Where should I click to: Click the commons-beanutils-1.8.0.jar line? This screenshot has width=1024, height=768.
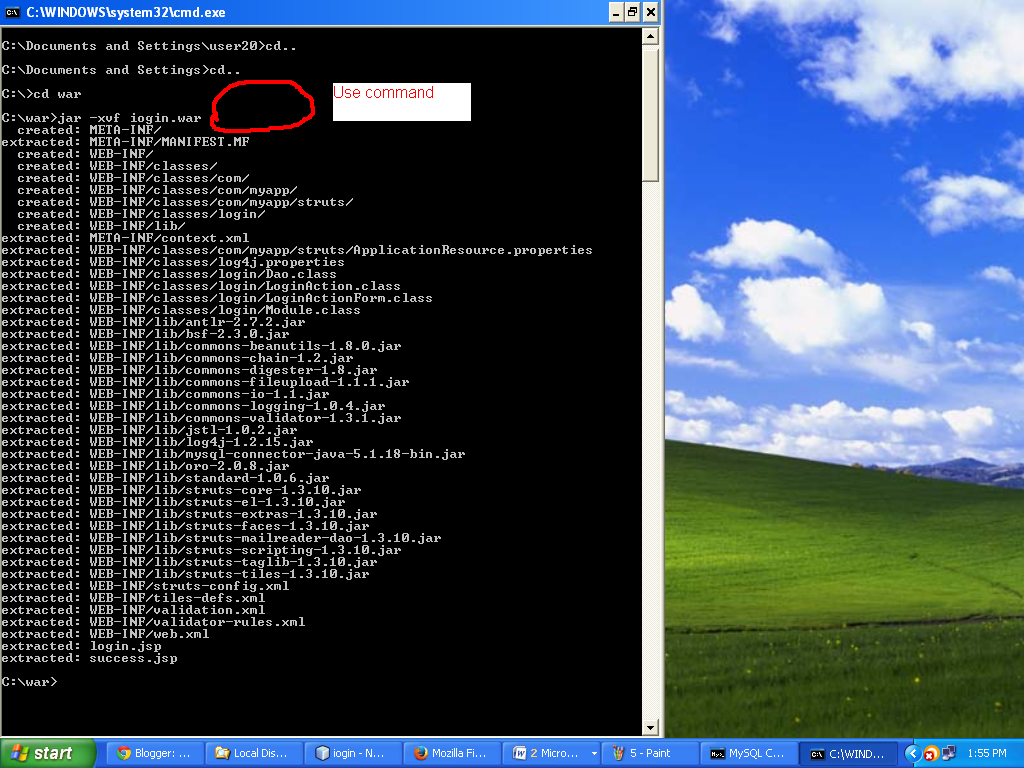coord(201,346)
